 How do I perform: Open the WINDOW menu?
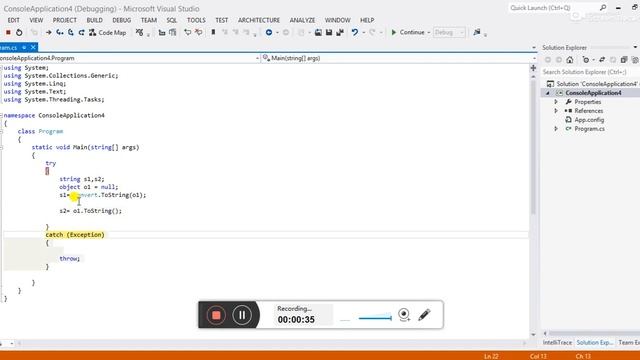tap(338, 20)
